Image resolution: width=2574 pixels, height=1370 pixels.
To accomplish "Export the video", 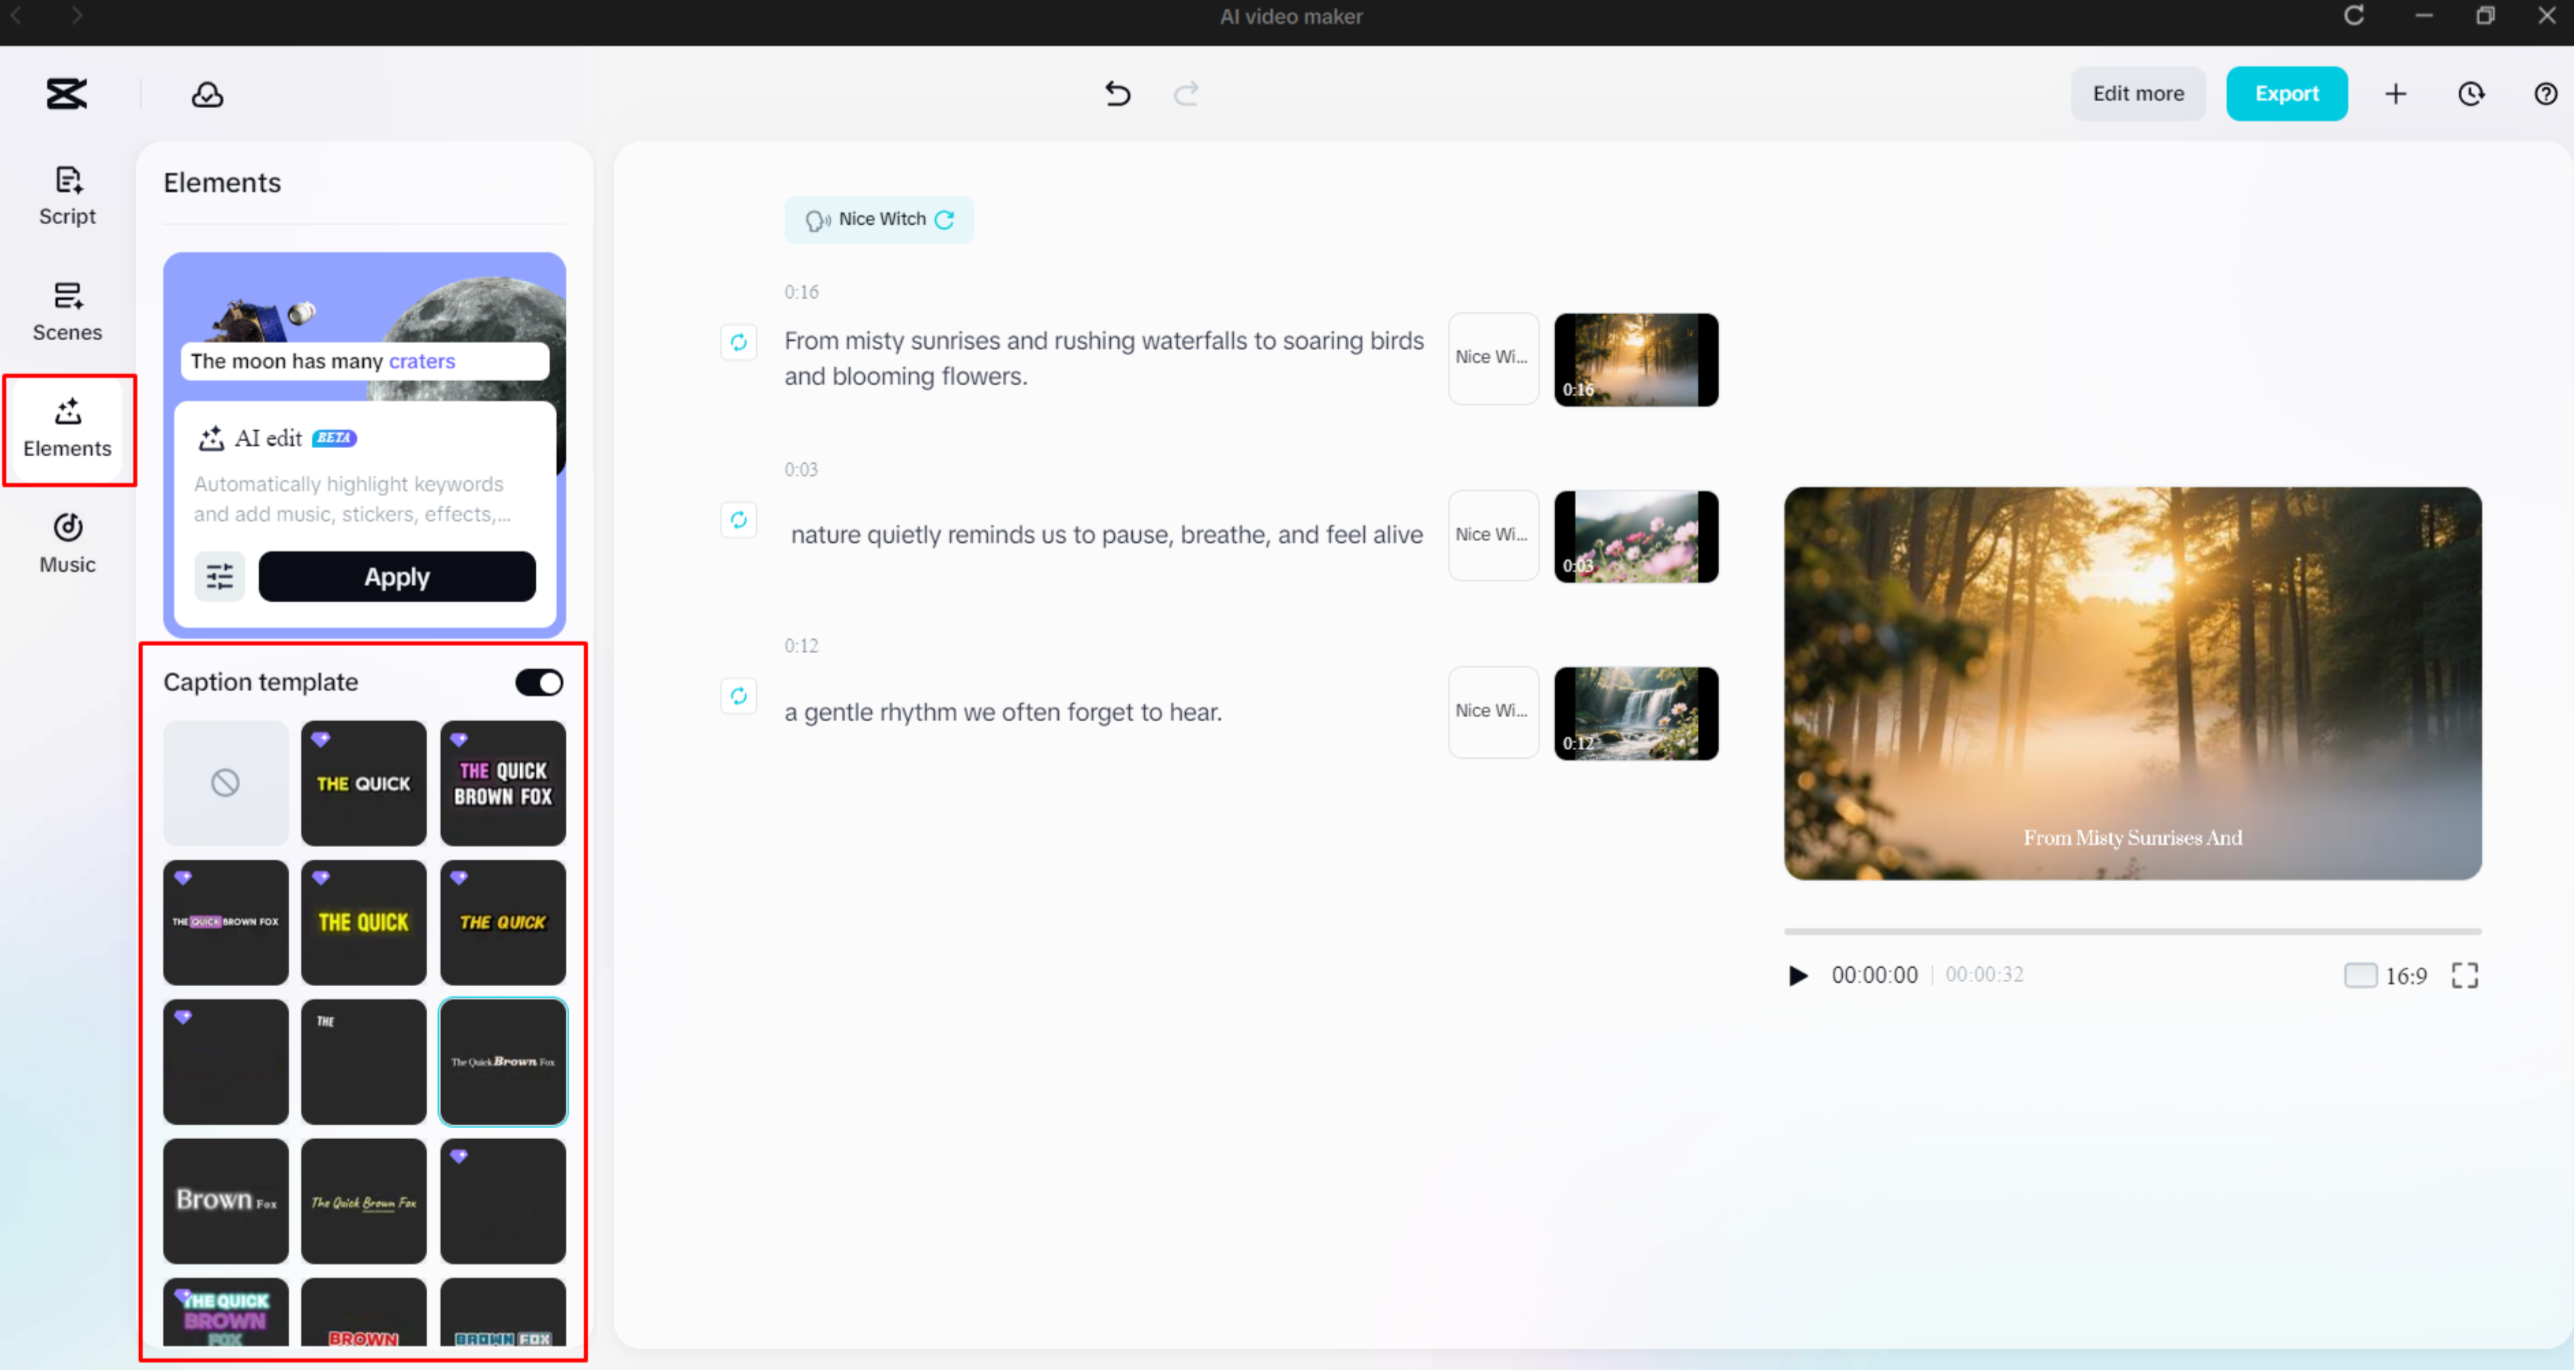I will pos(2287,93).
